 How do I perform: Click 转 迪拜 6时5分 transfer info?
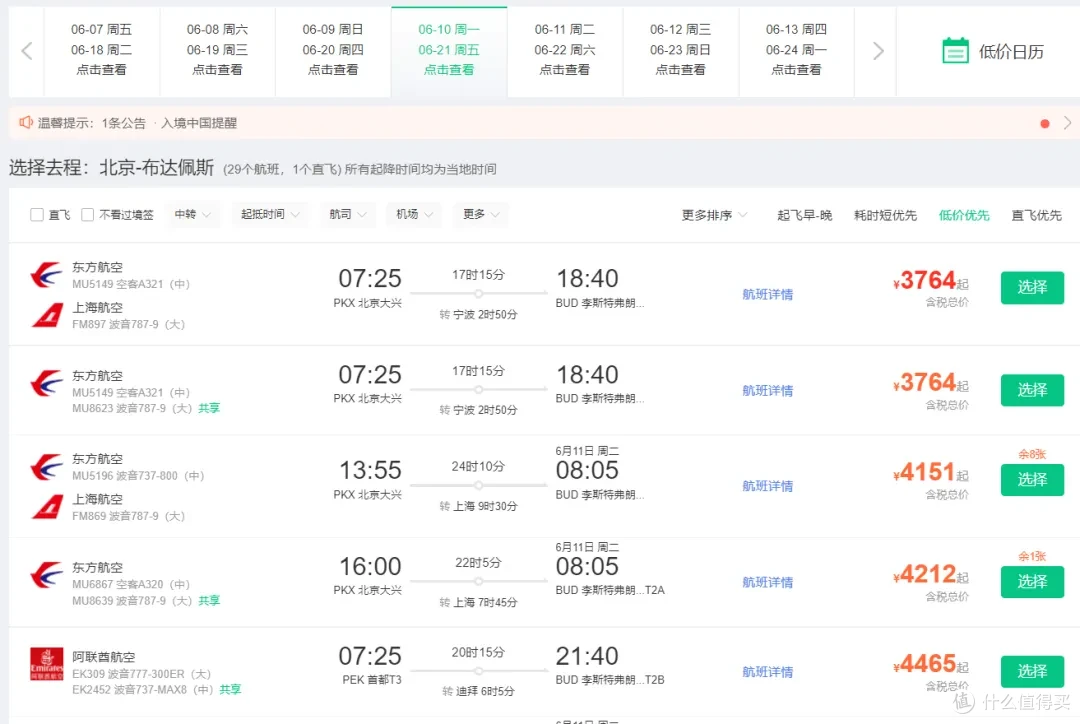[478, 691]
